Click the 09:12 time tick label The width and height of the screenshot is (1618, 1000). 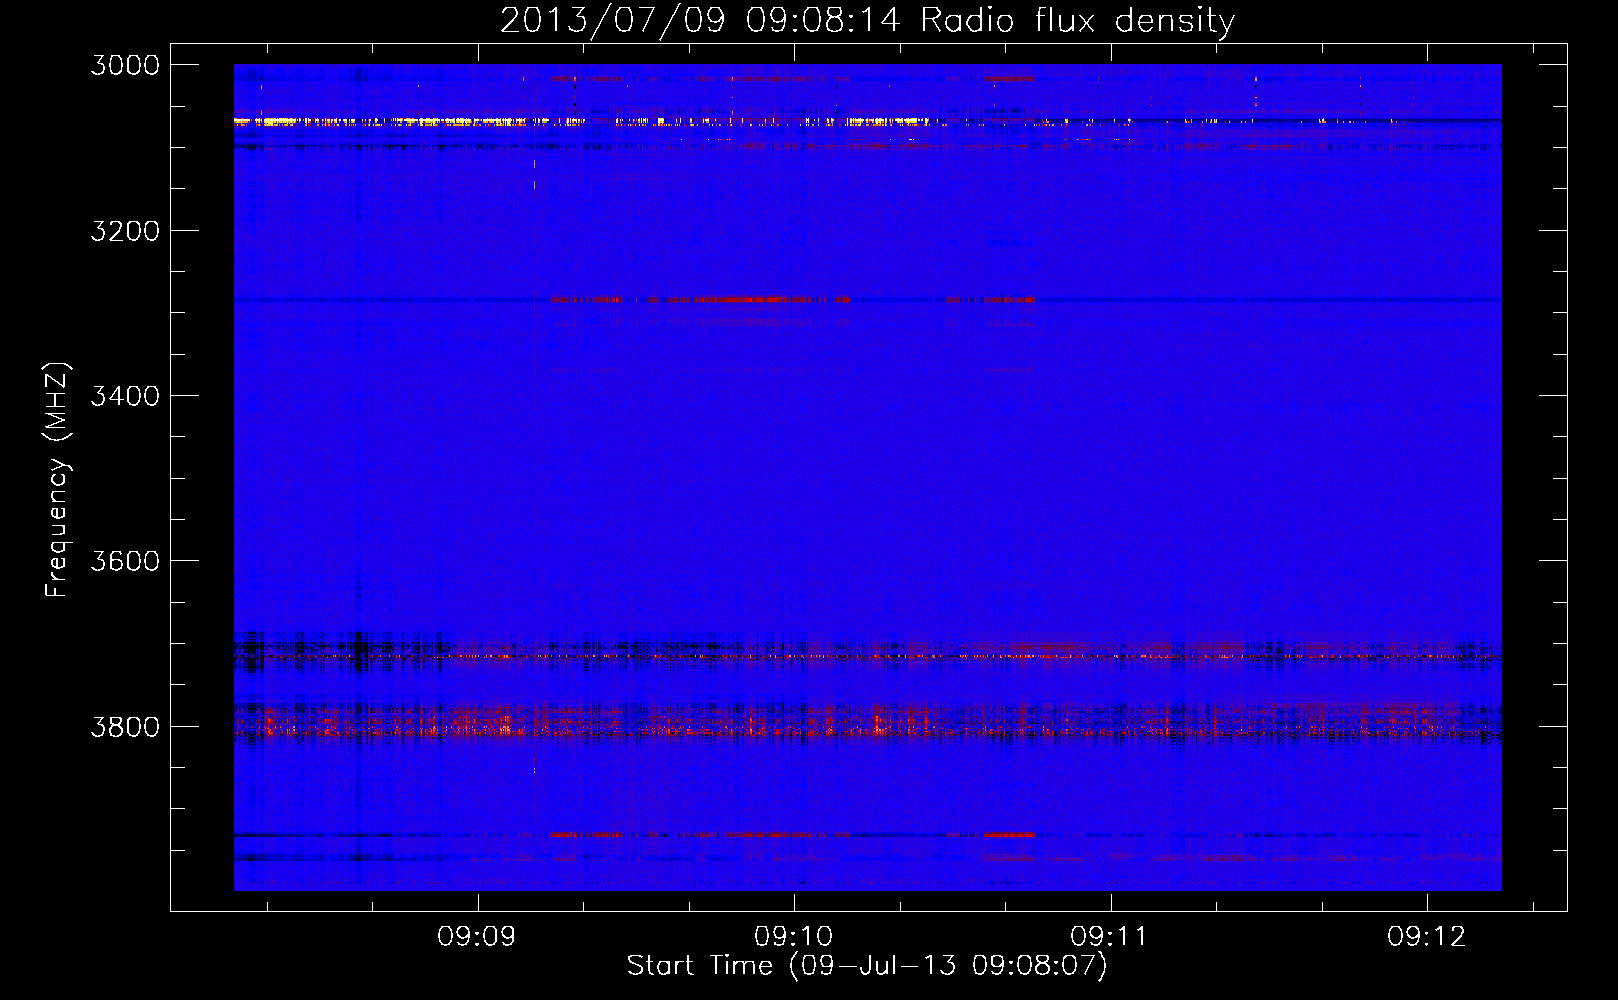(x=1427, y=937)
